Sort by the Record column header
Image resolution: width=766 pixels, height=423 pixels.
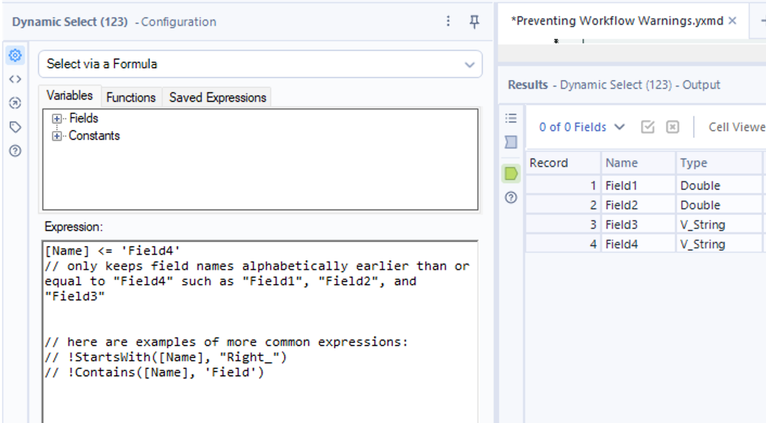(563, 163)
